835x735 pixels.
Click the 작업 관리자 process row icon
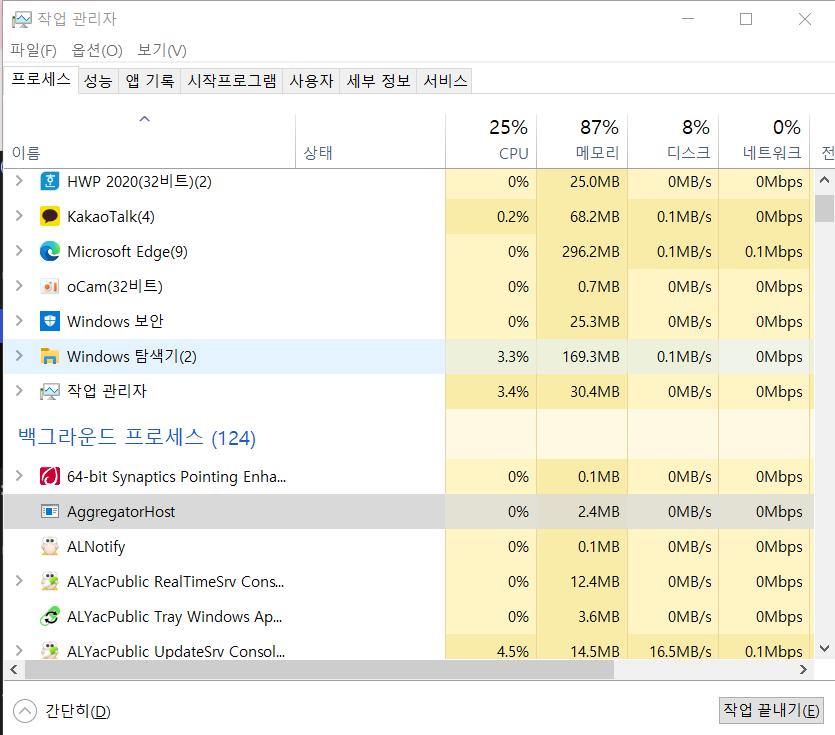tap(50, 391)
